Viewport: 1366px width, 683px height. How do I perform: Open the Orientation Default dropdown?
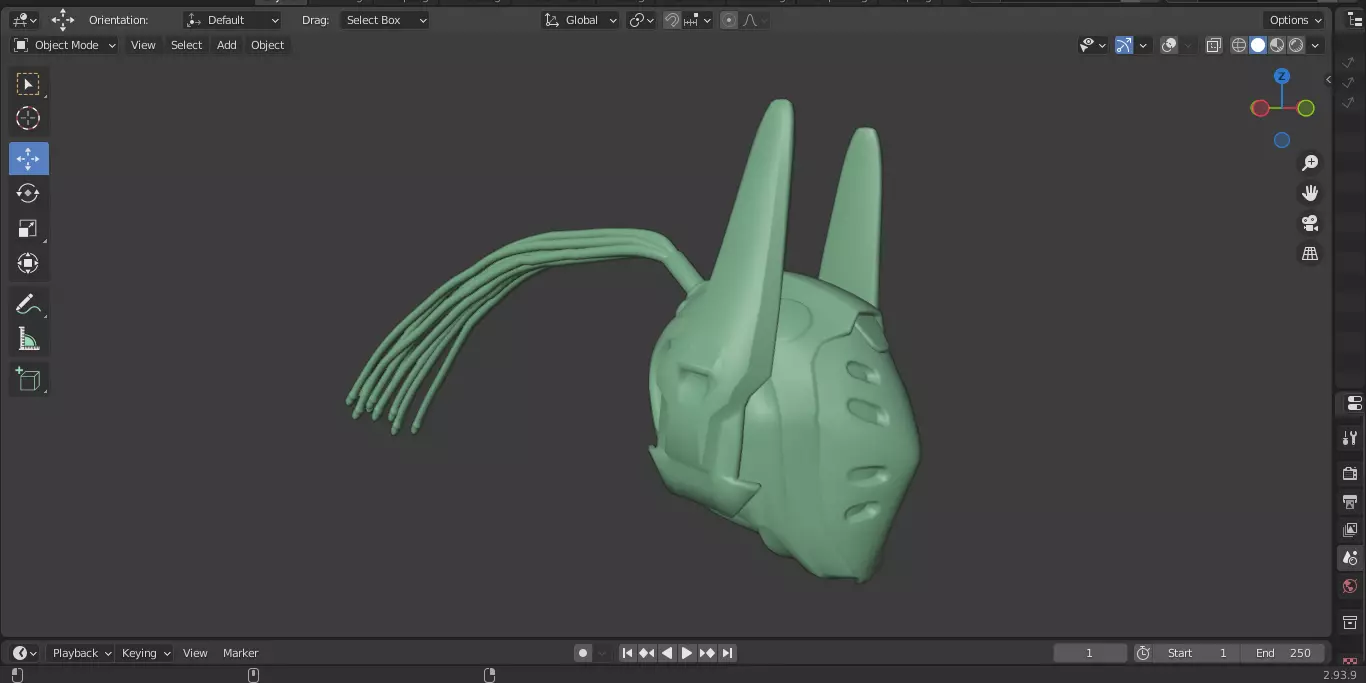pyautogui.click(x=234, y=20)
